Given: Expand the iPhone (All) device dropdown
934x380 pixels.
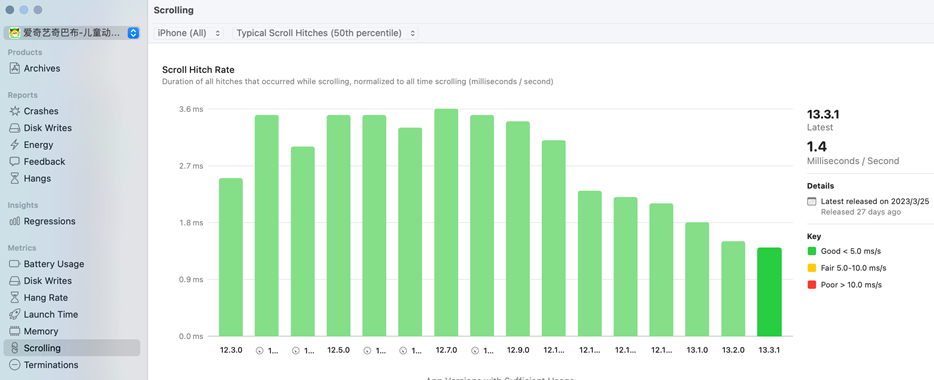Looking at the screenshot, I should 188,33.
